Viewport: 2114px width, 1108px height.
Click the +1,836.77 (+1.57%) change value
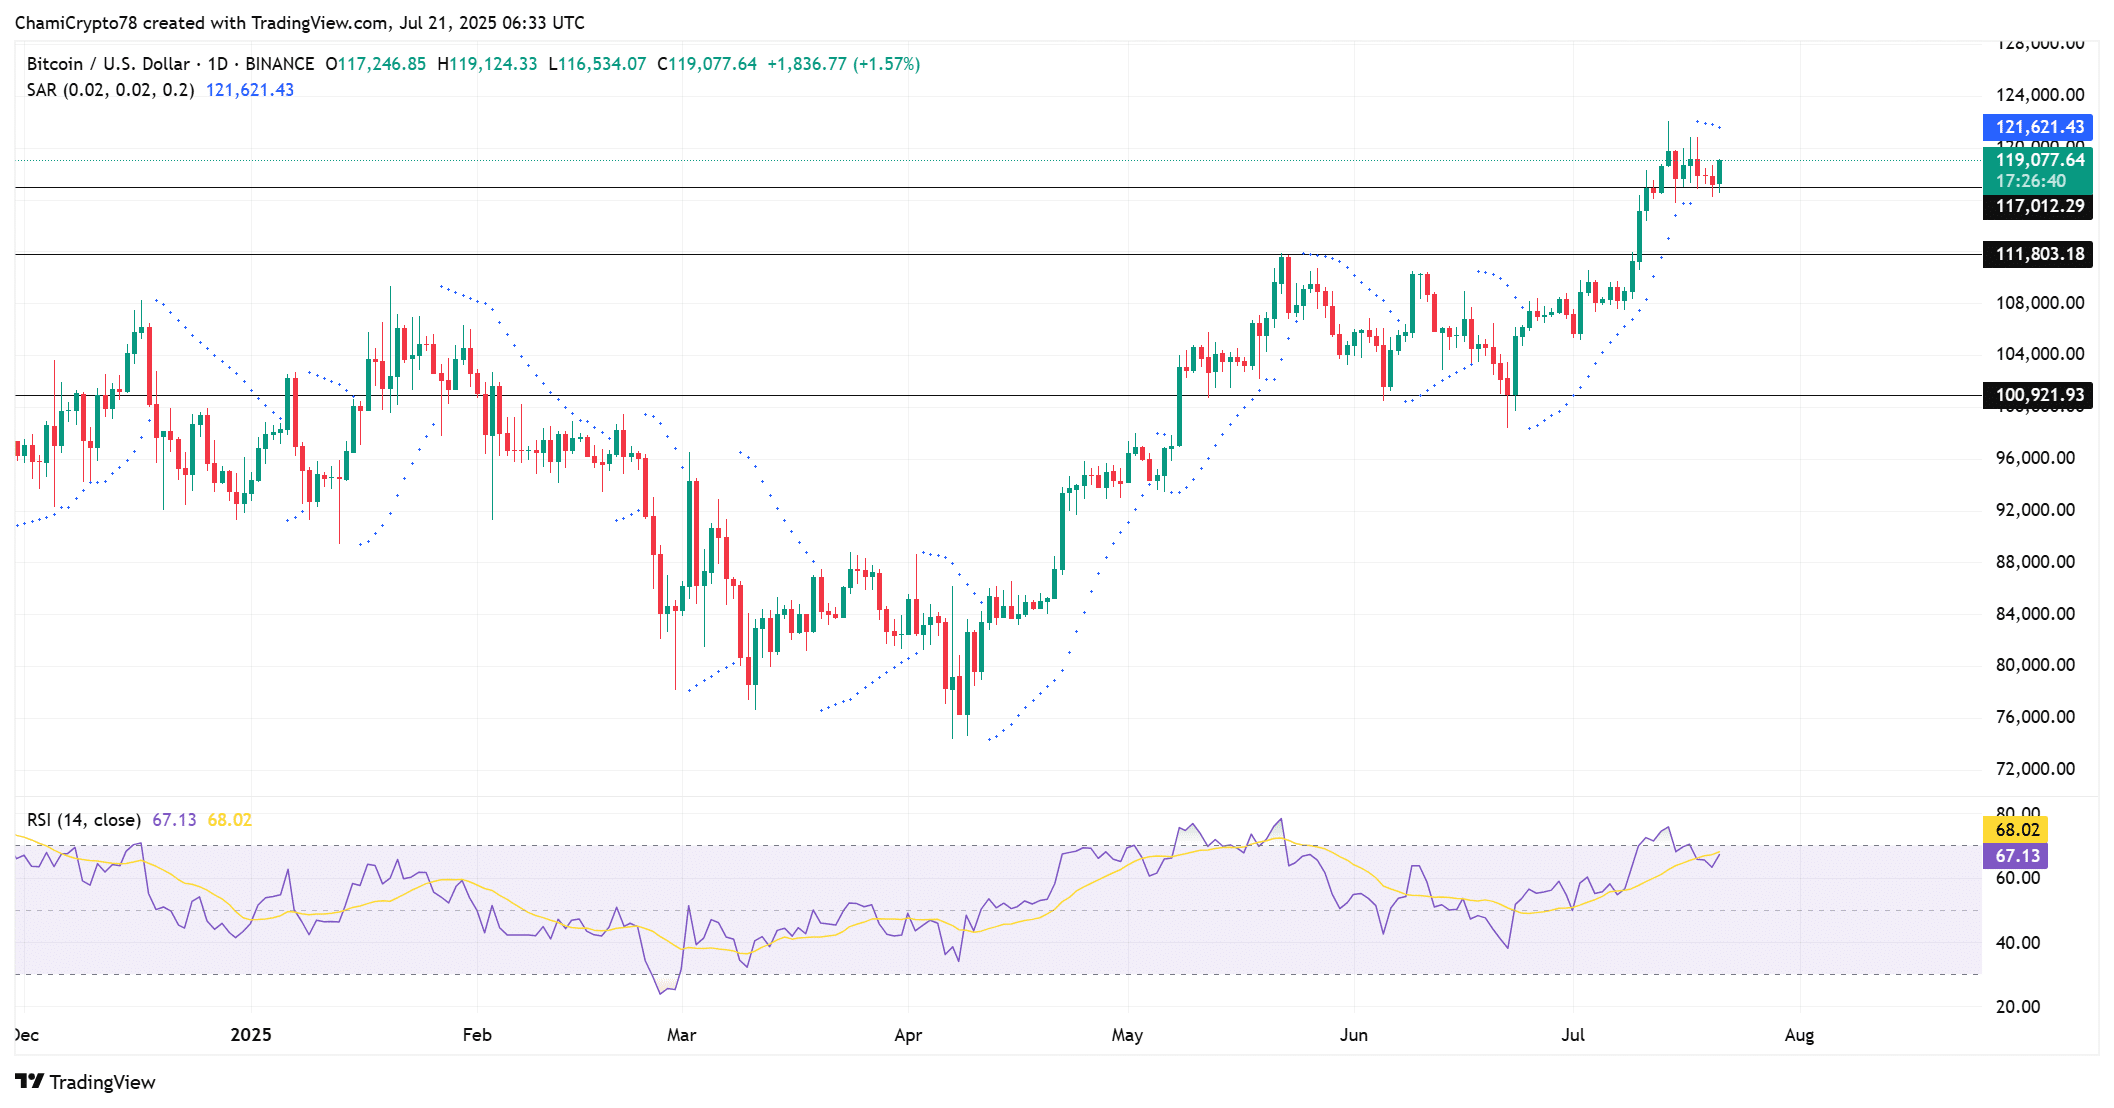(843, 64)
